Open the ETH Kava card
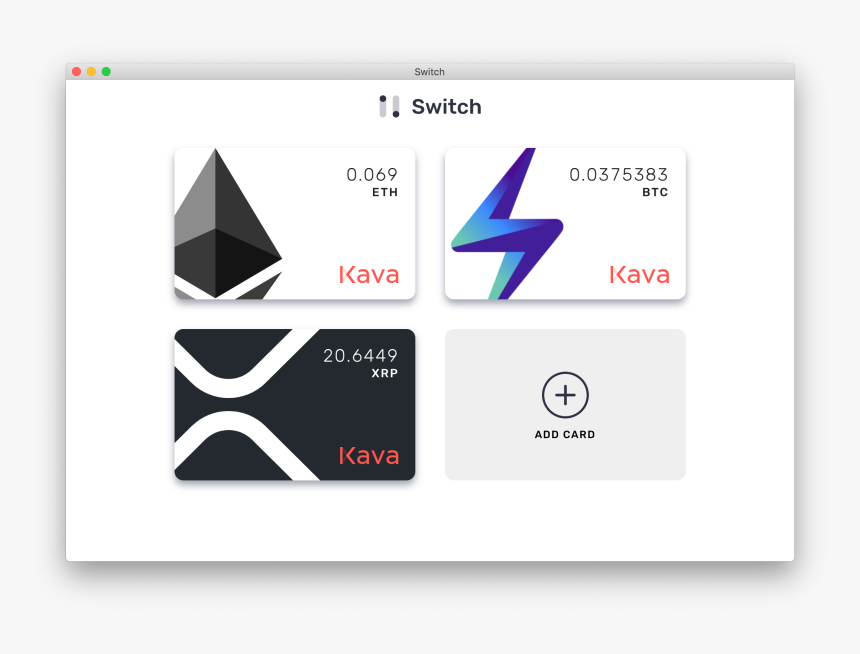The height and width of the screenshot is (654, 860). tap(295, 223)
